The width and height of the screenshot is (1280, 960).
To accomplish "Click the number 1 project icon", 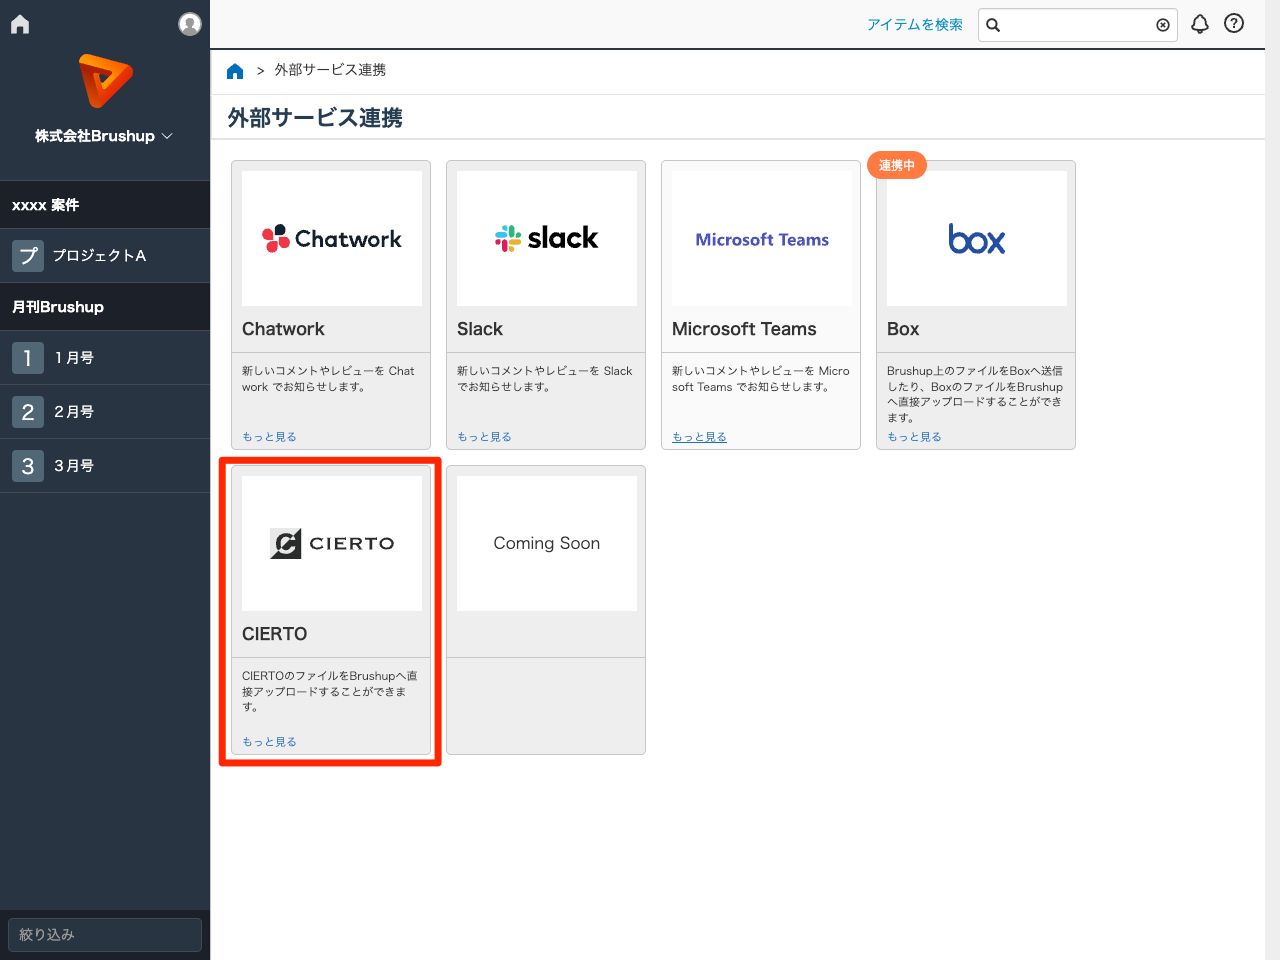I will [x=28, y=358].
